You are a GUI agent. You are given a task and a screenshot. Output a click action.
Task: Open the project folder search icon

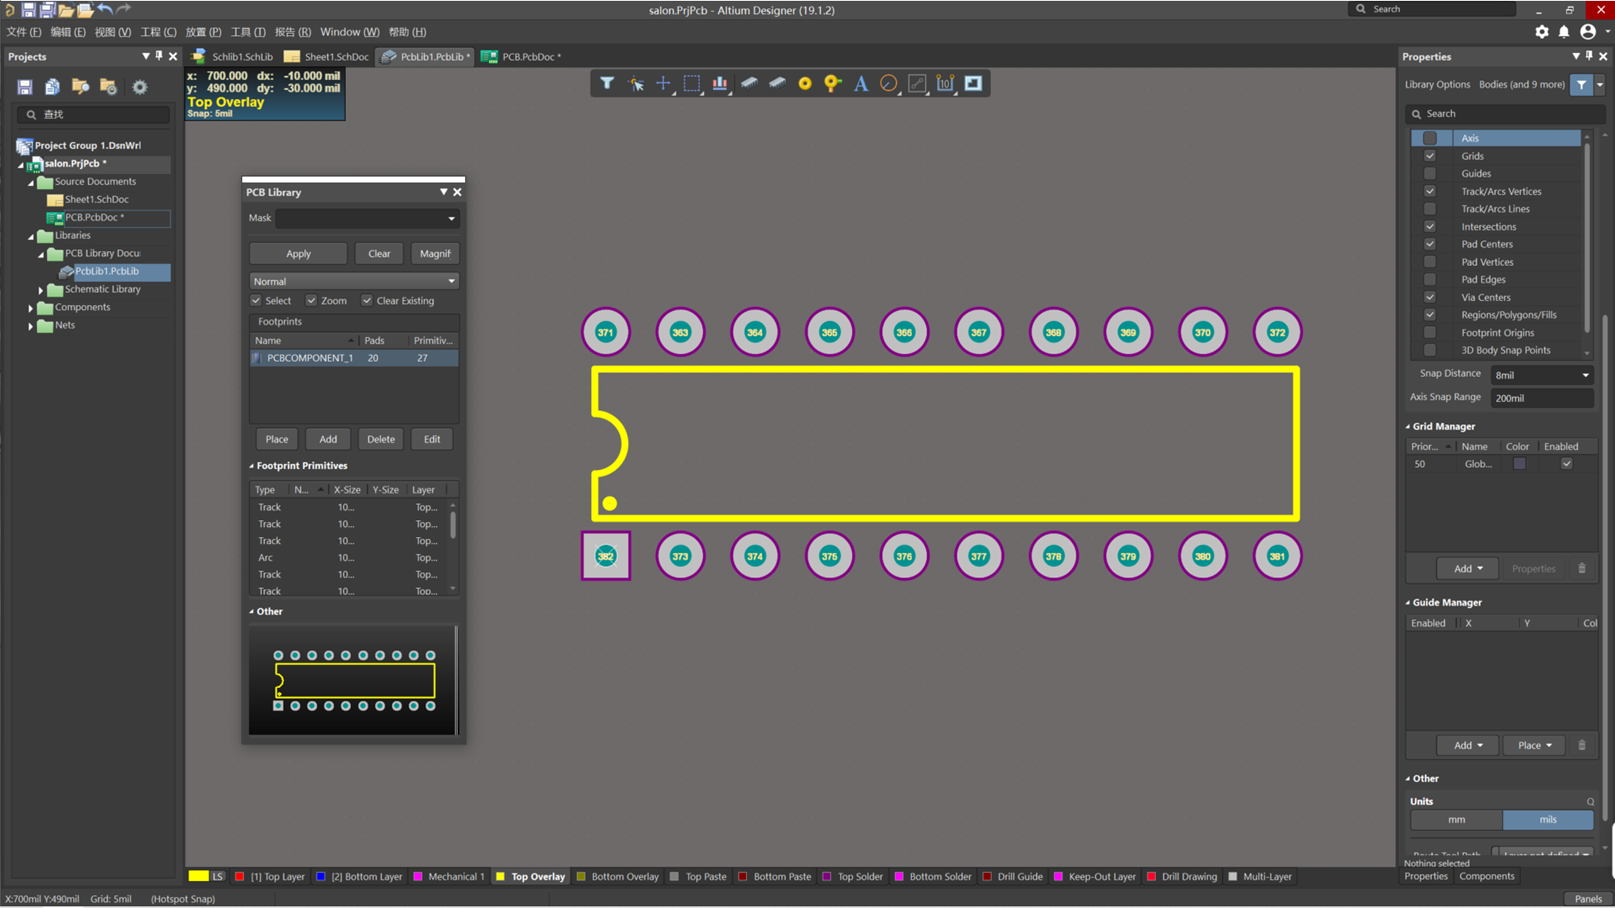80,87
